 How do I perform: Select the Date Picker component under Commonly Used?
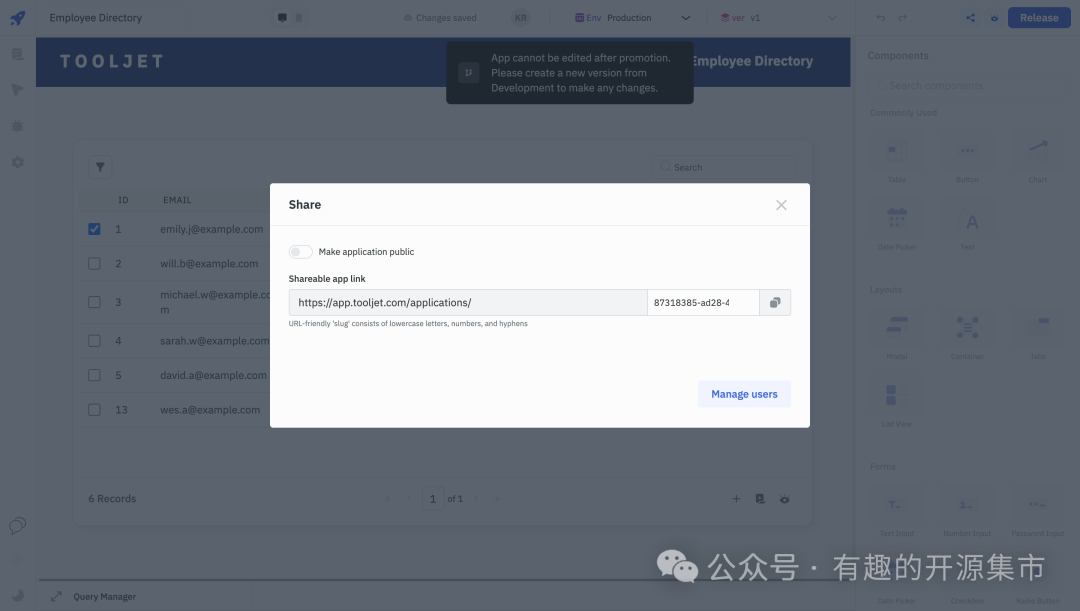point(897,219)
